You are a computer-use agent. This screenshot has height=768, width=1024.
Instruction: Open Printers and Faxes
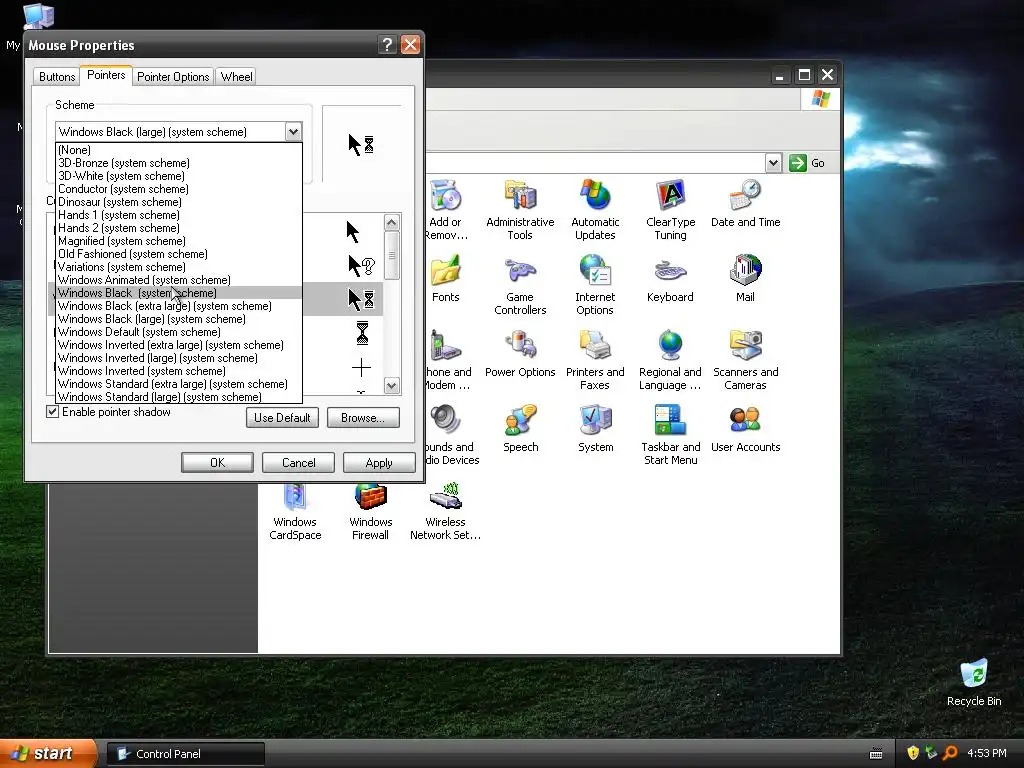[x=595, y=360]
